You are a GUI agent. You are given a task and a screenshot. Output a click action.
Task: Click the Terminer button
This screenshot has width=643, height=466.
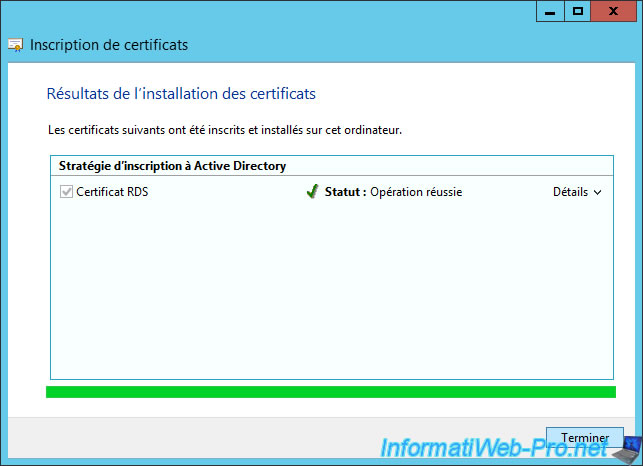(x=585, y=438)
